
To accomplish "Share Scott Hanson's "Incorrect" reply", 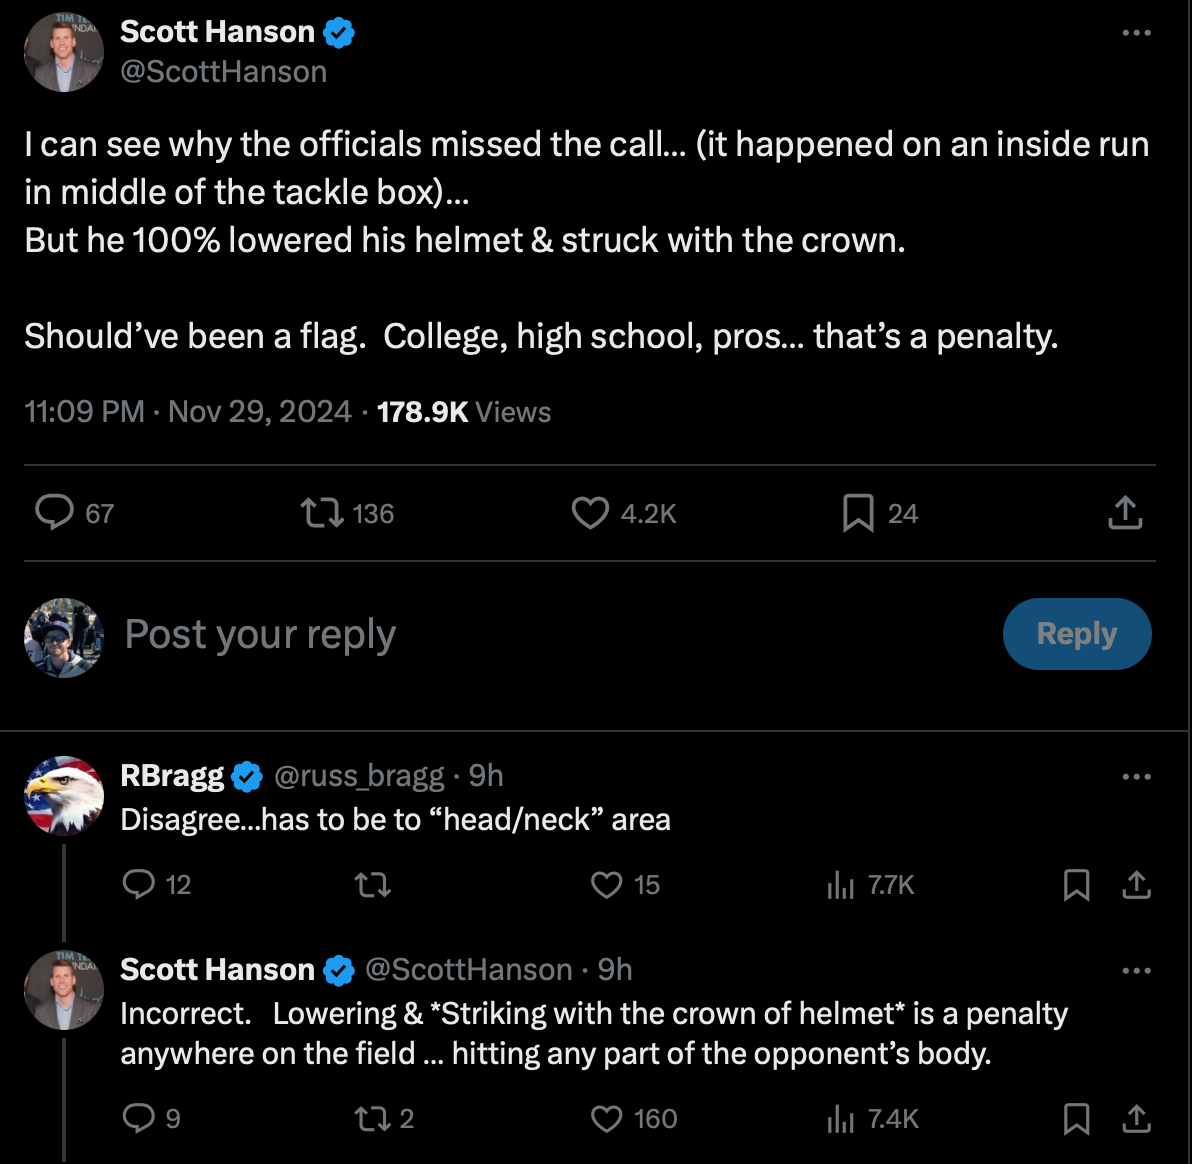I will click(1137, 1118).
